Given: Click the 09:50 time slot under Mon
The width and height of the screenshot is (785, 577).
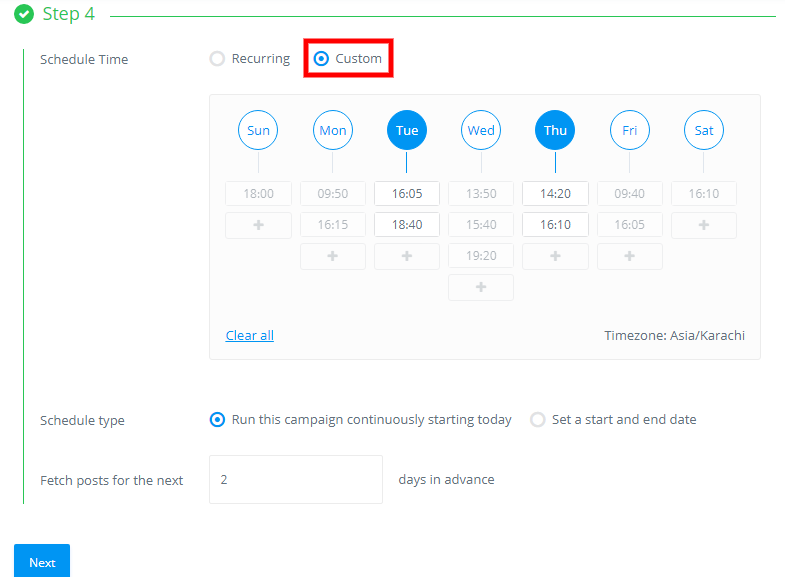Looking at the screenshot, I should pos(332,194).
